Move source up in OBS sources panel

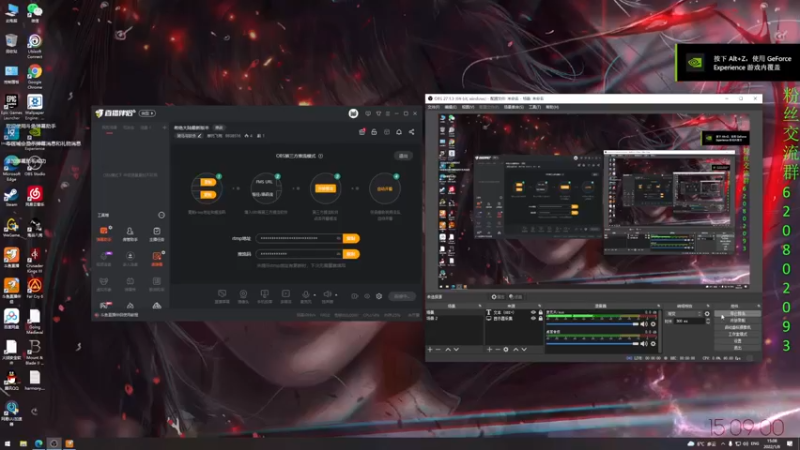[515, 349]
